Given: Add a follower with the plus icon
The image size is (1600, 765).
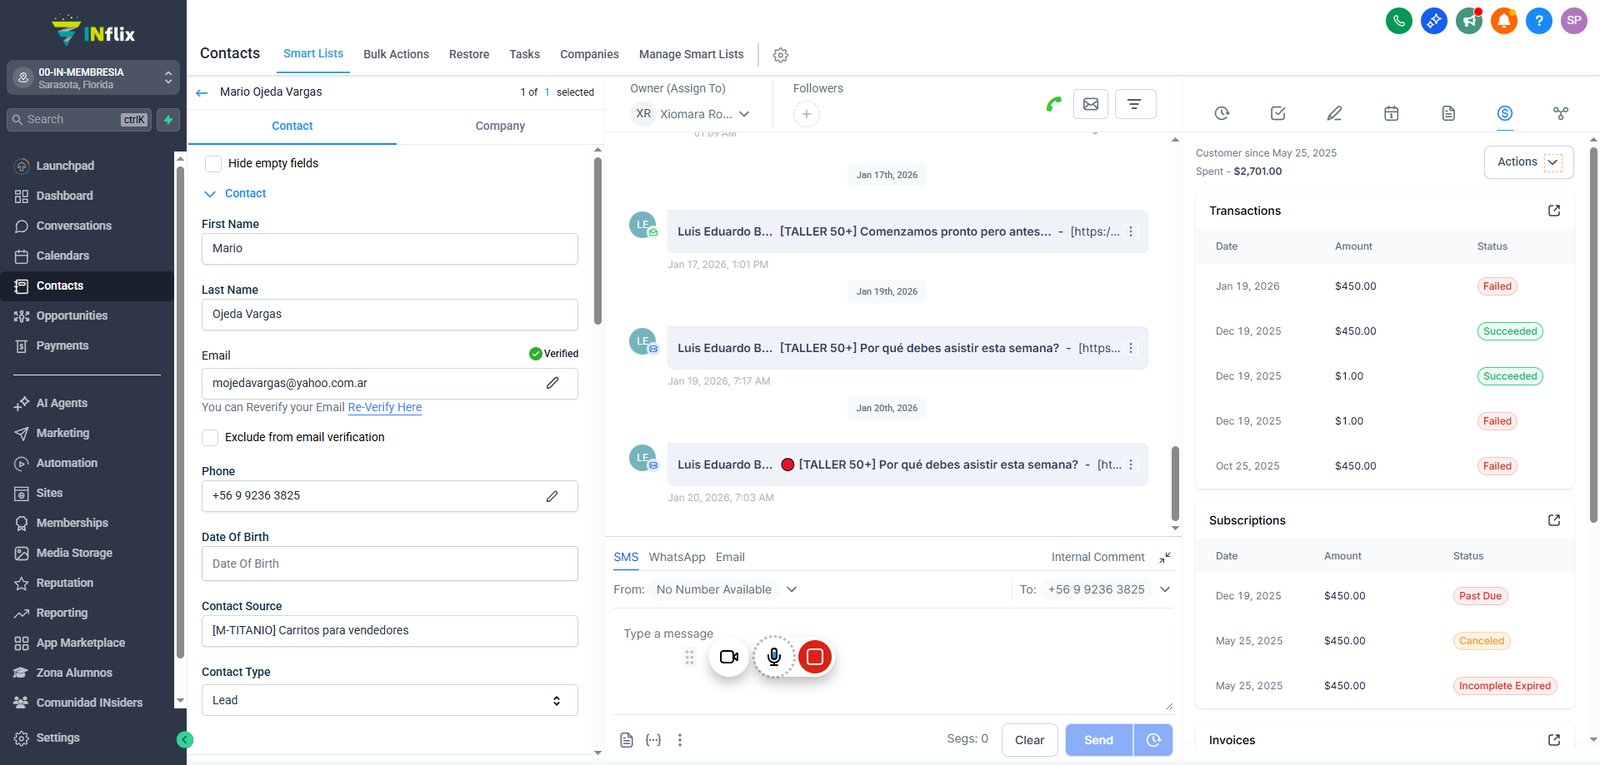Looking at the screenshot, I should 806,114.
